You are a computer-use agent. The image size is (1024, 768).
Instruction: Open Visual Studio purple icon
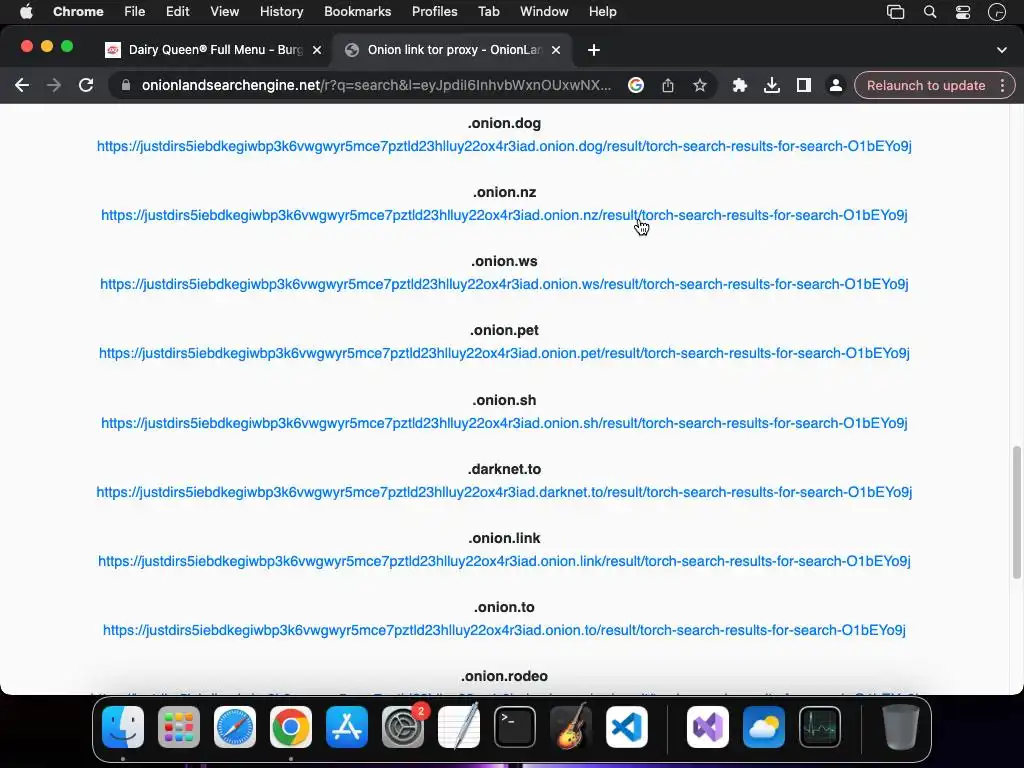coord(708,727)
